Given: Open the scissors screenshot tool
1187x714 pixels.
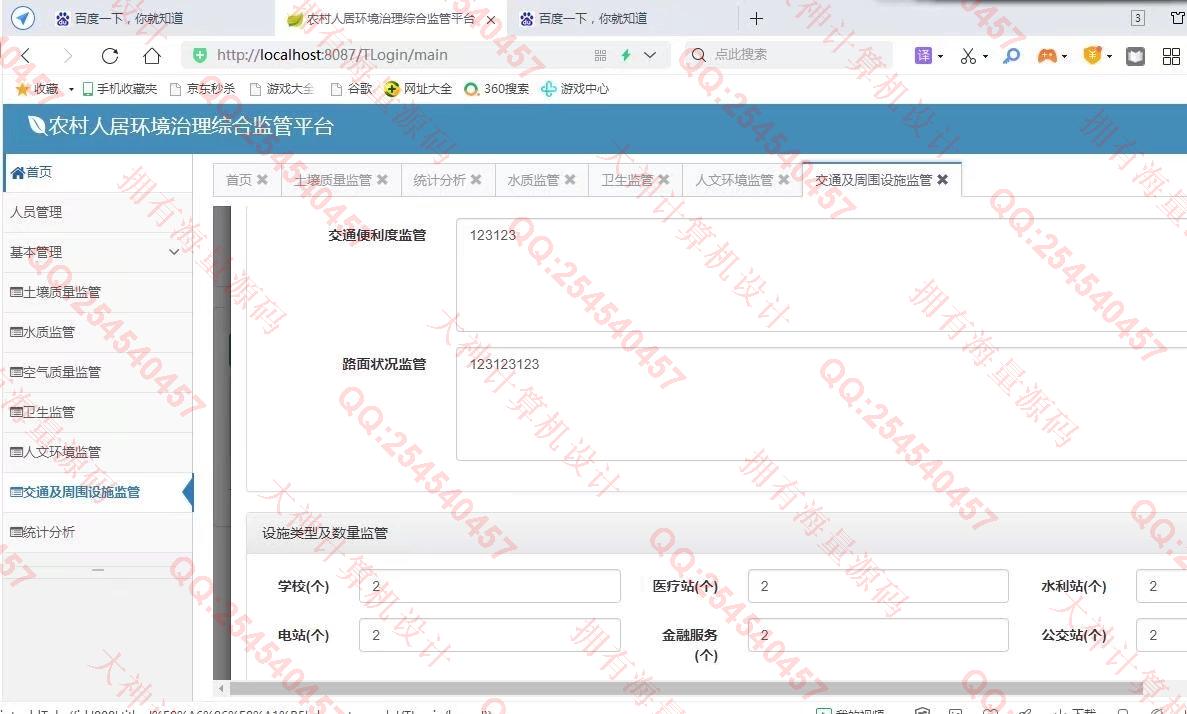Looking at the screenshot, I should pyautogui.click(x=968, y=55).
